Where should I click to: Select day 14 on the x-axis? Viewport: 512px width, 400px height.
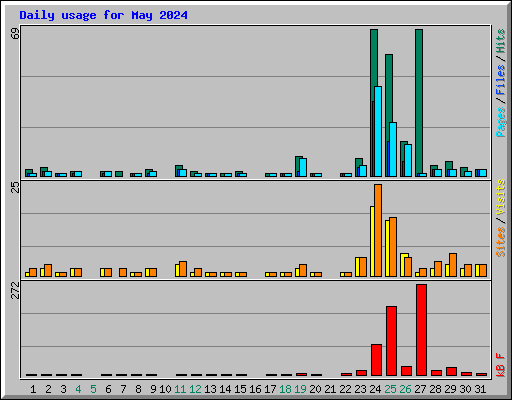pos(225,389)
